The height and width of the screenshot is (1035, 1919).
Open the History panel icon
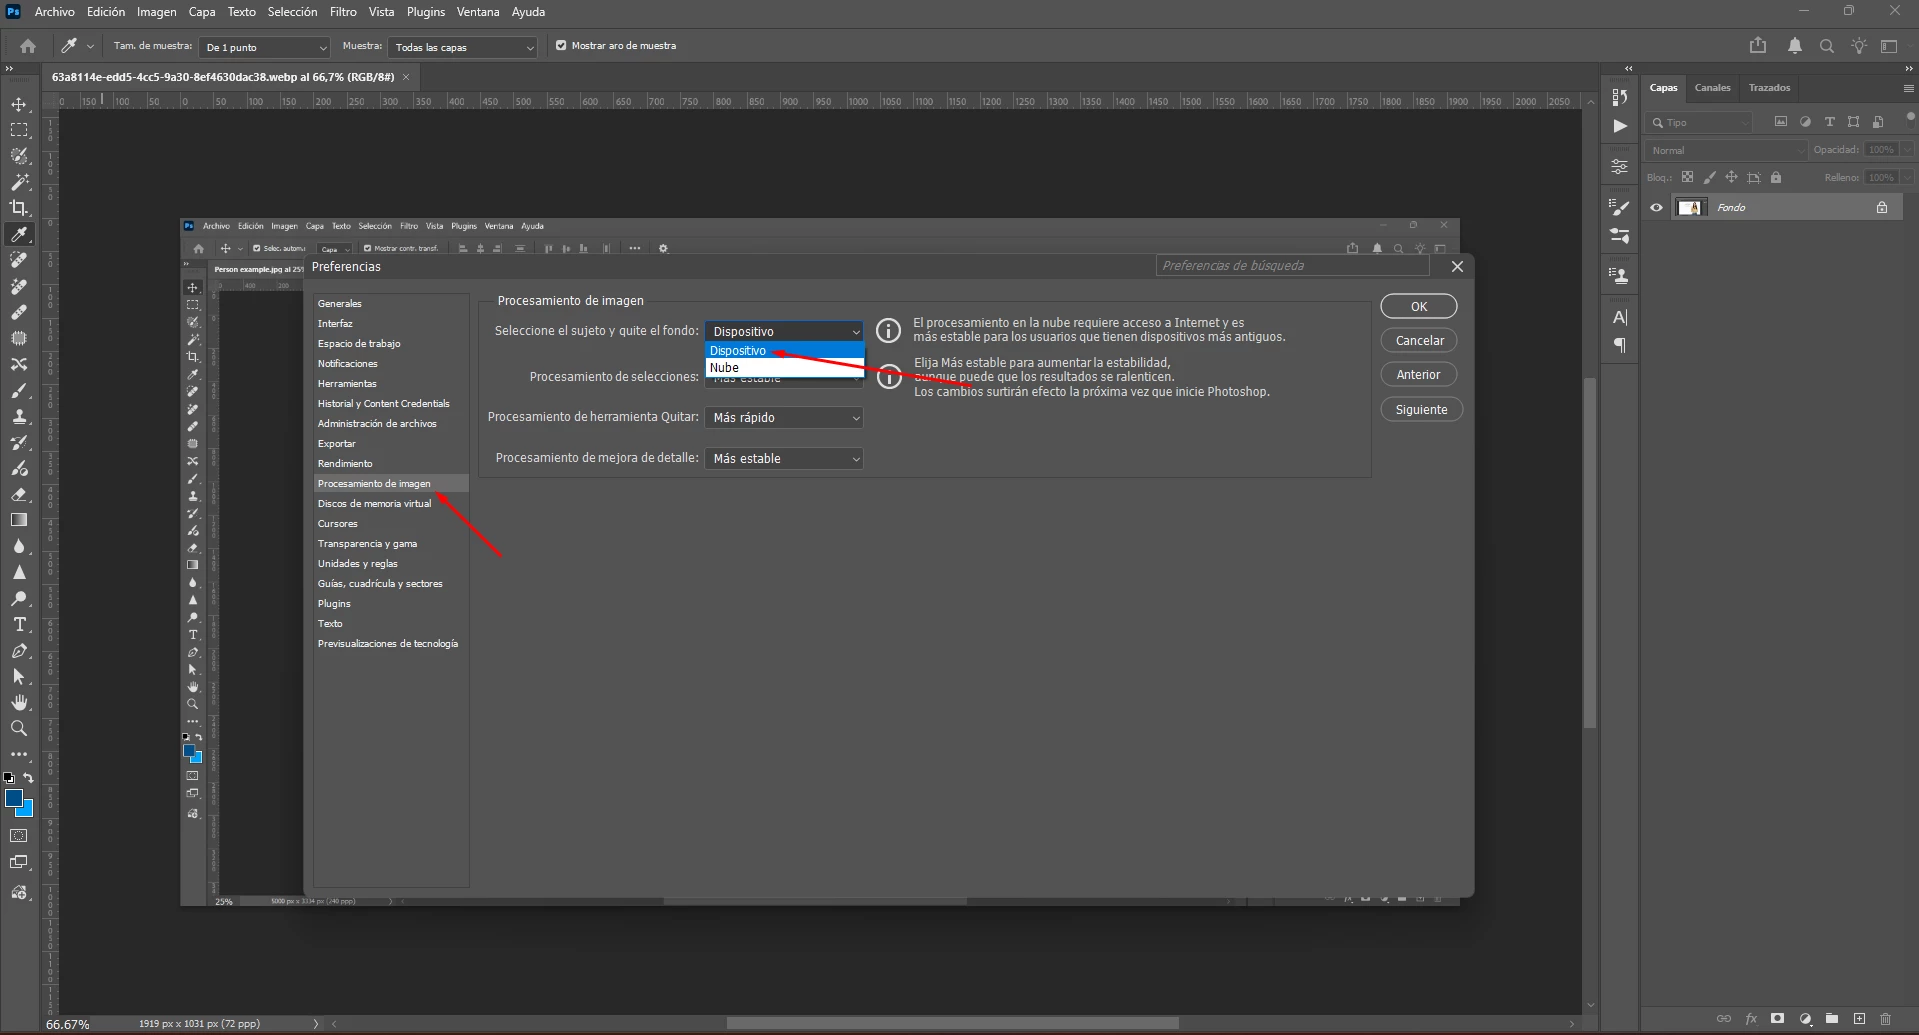coord(1620,97)
